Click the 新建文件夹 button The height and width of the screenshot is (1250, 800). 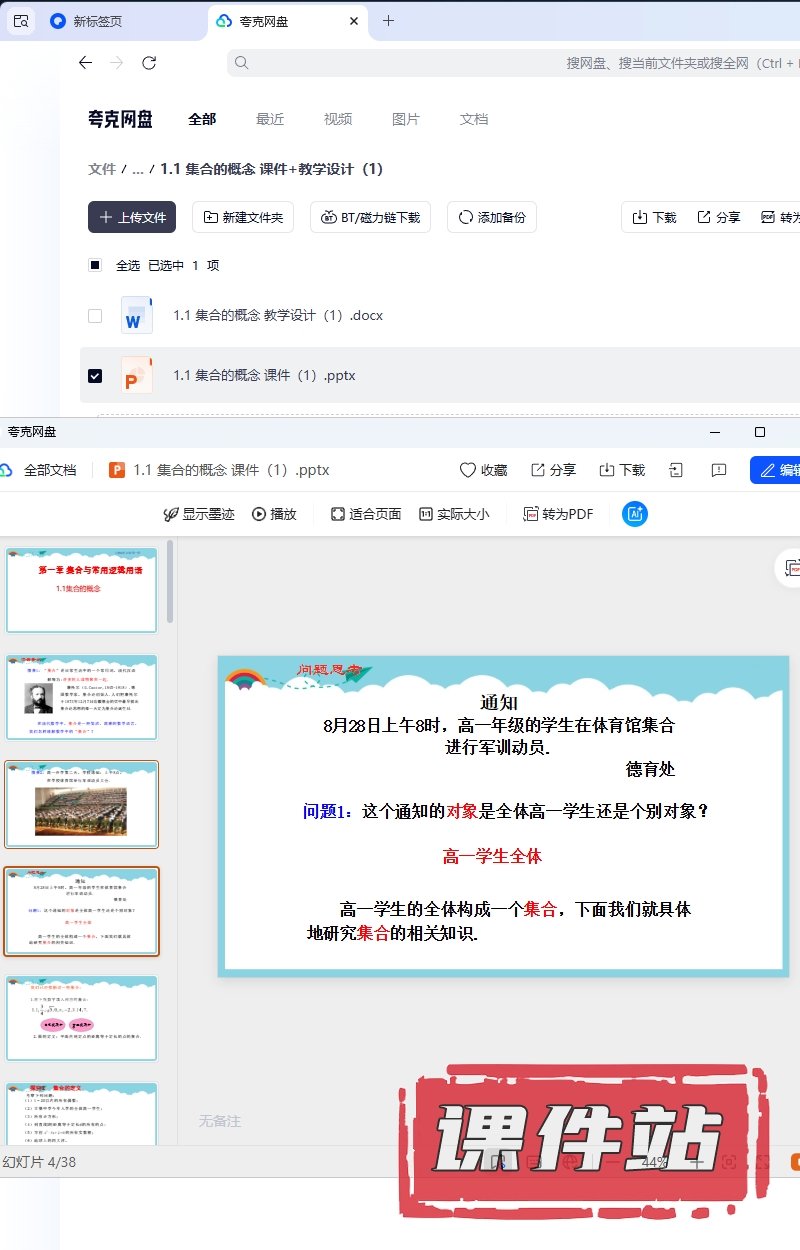click(242, 217)
